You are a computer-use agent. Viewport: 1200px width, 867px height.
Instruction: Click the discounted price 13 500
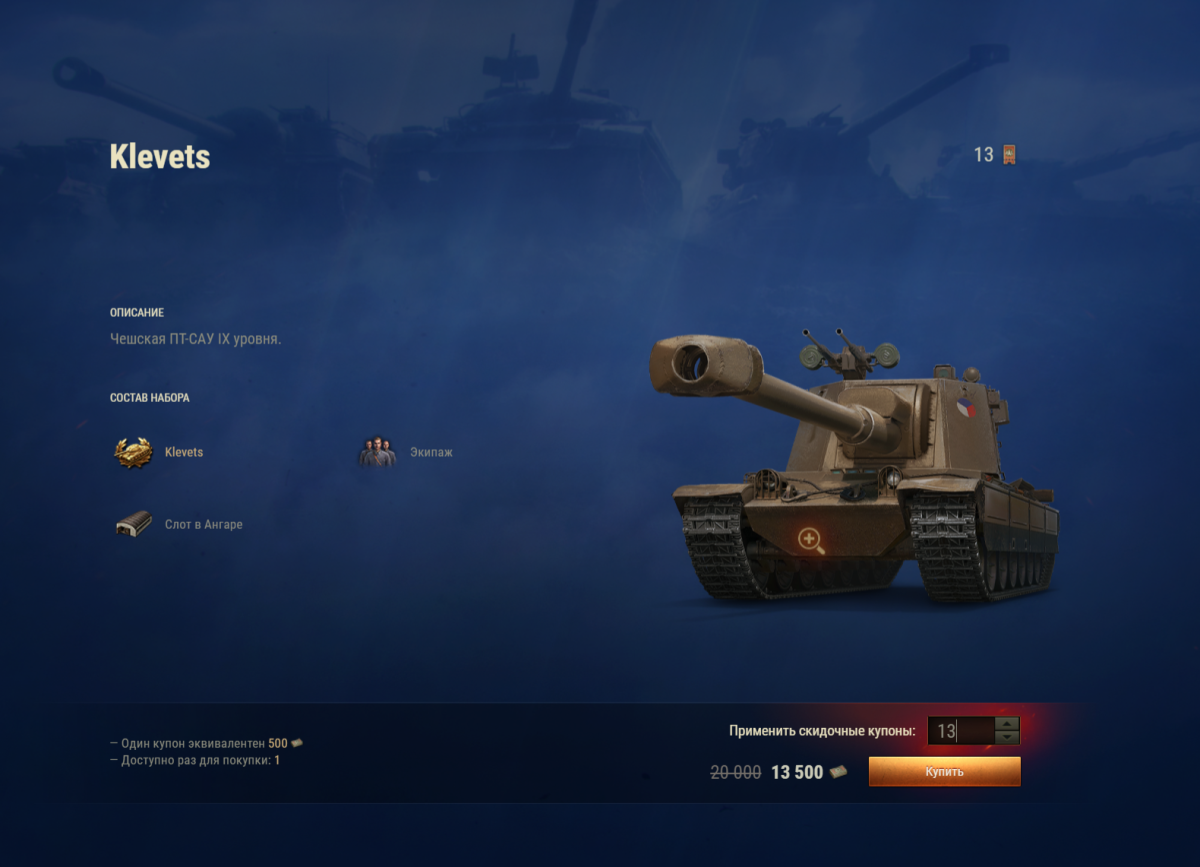(x=797, y=773)
